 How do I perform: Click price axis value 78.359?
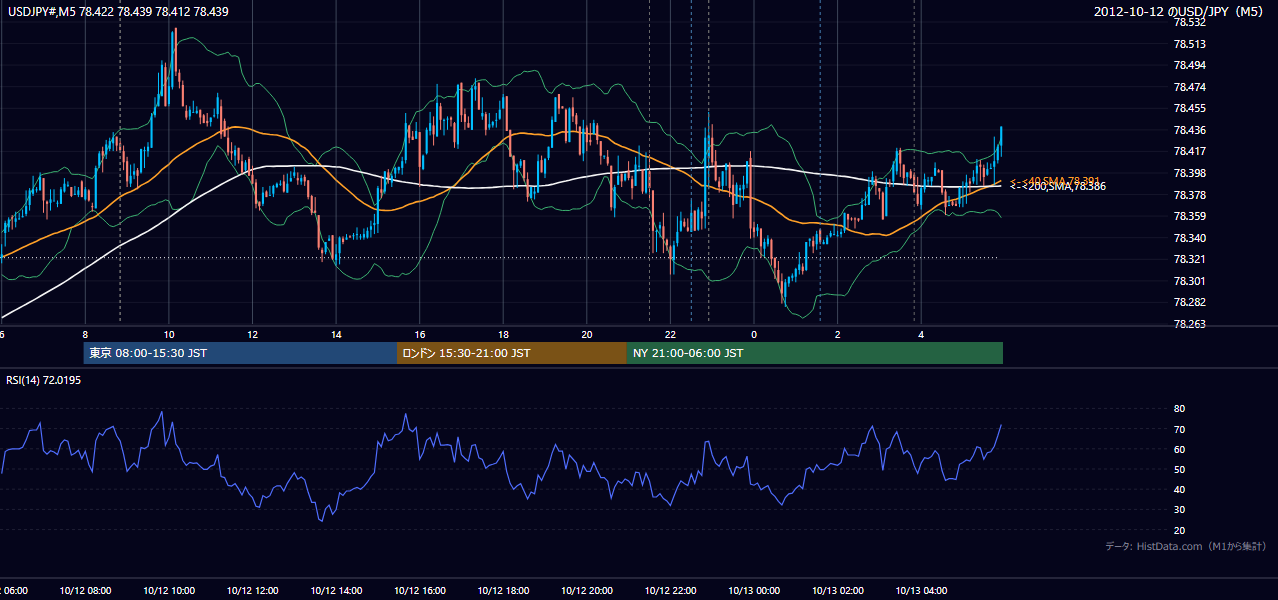[1190, 216]
